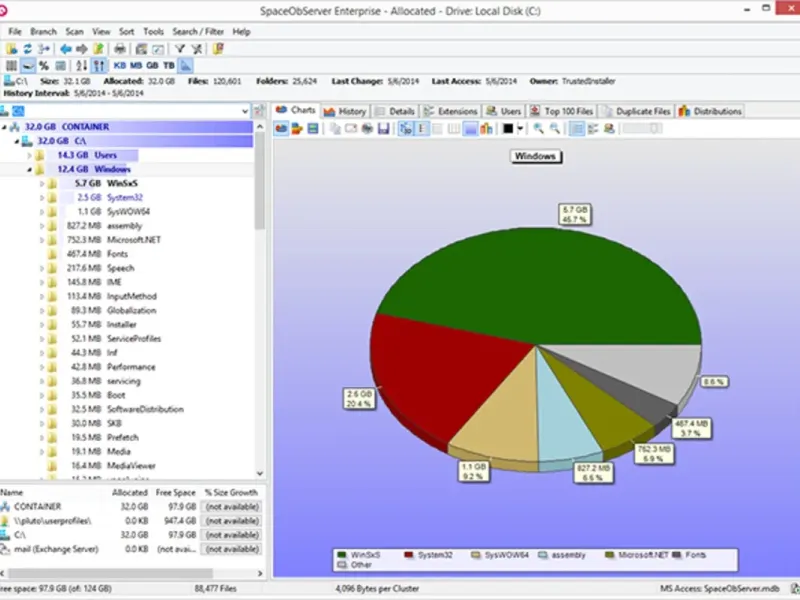This screenshot has height=600, width=800.
Task: Switch size units to MB
Action: coord(136,65)
